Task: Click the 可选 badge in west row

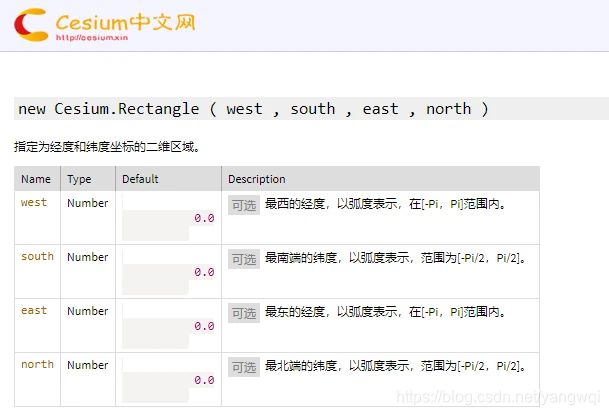Action: pyautogui.click(x=244, y=205)
